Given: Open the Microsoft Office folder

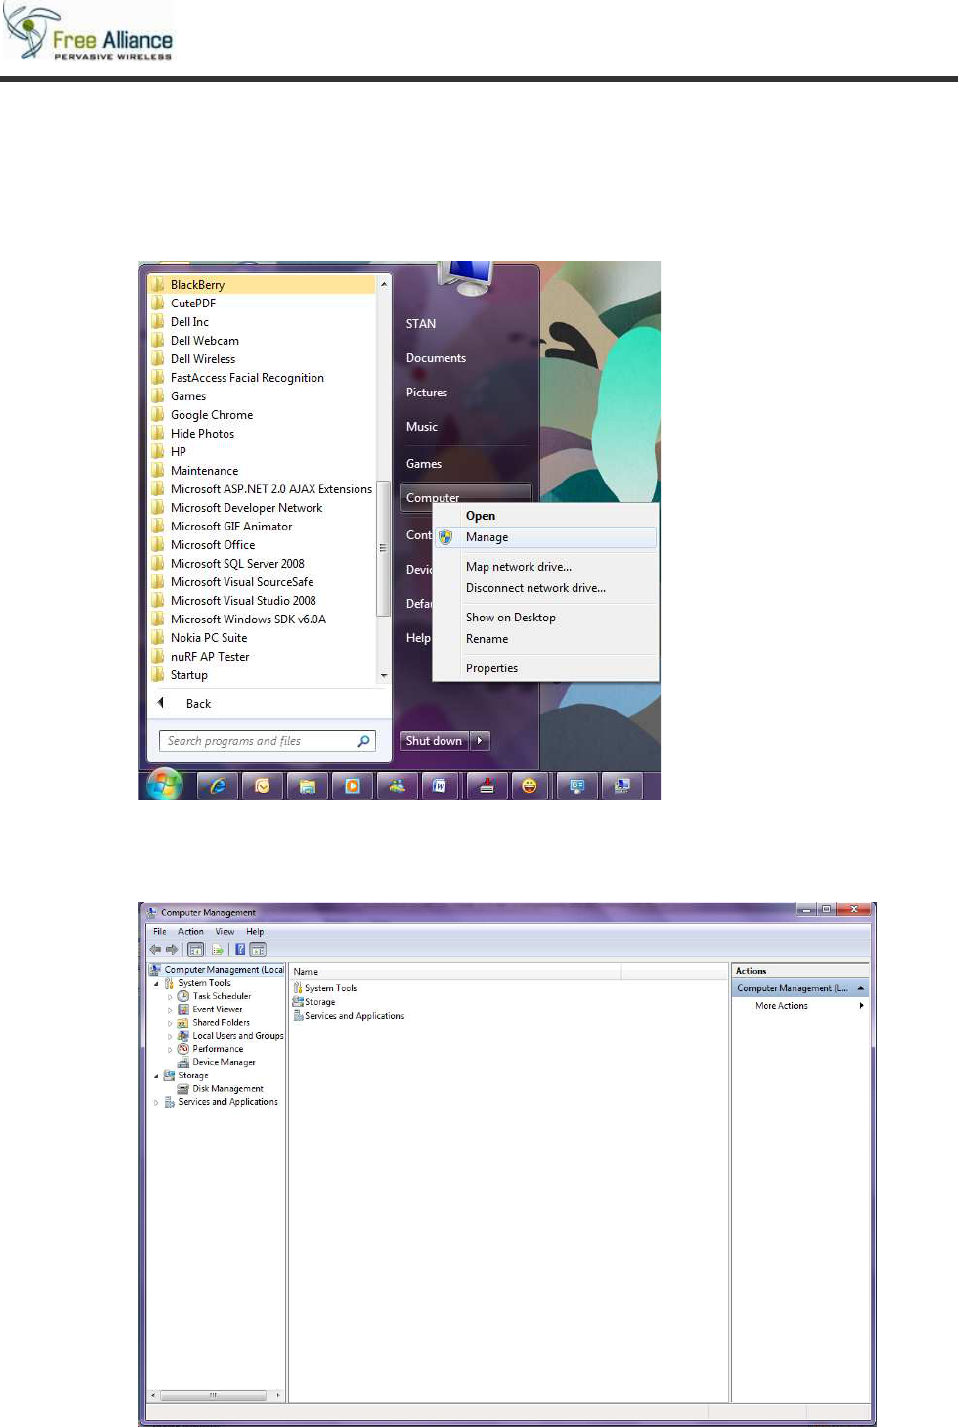Looking at the screenshot, I should [x=213, y=545].
